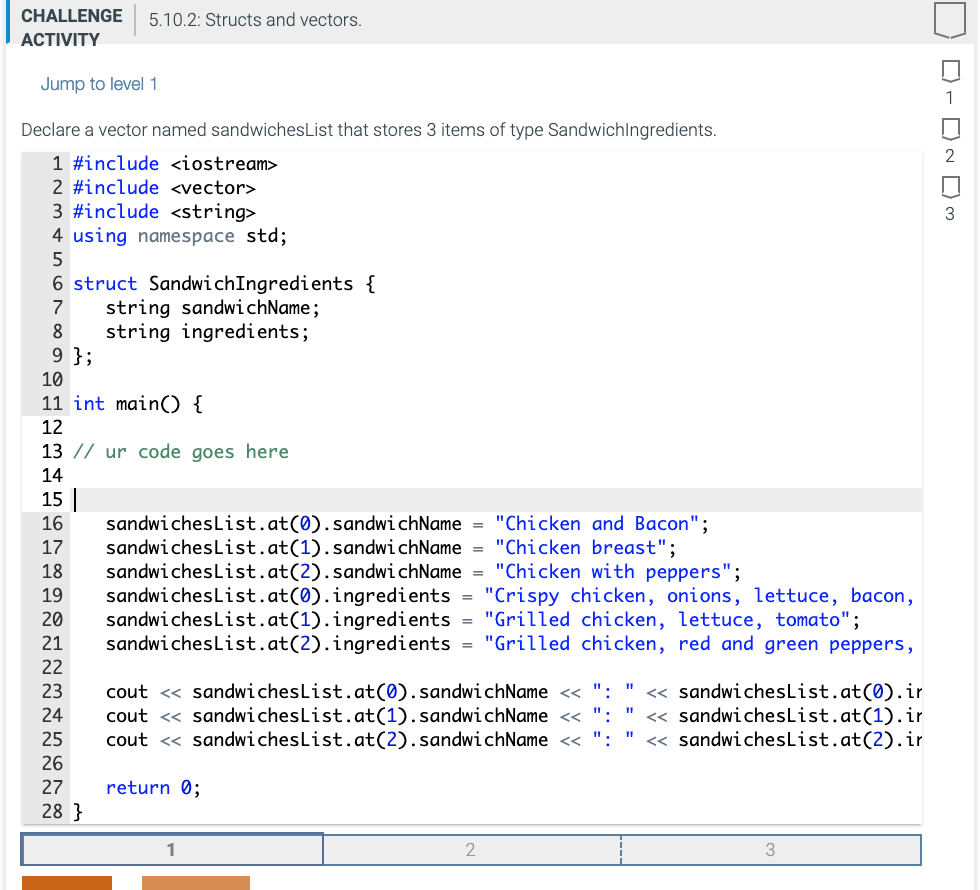The width and height of the screenshot is (980, 890).
Task: Click the string "Chicken and Bacon" on line 16
Action: pos(597,524)
